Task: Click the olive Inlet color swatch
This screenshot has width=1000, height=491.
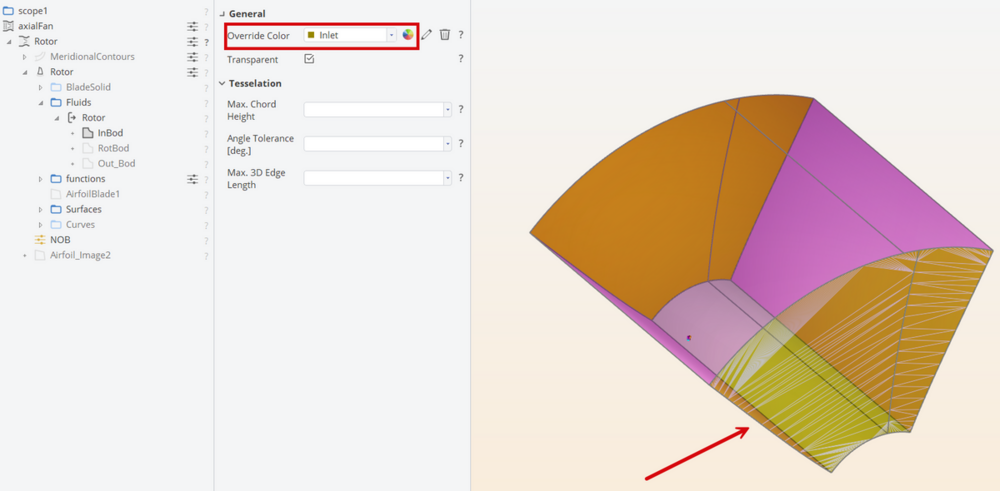Action: 311,35
